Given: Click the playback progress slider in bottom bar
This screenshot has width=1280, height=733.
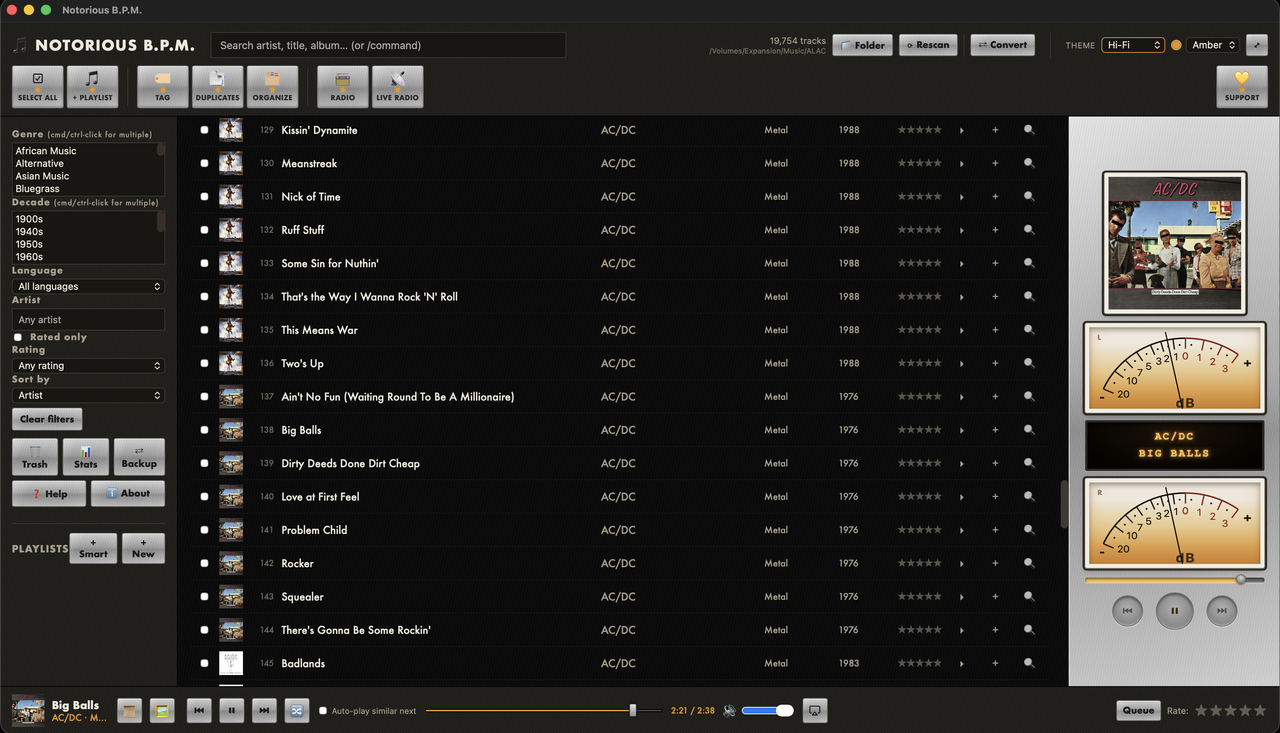Looking at the screenshot, I should [543, 710].
